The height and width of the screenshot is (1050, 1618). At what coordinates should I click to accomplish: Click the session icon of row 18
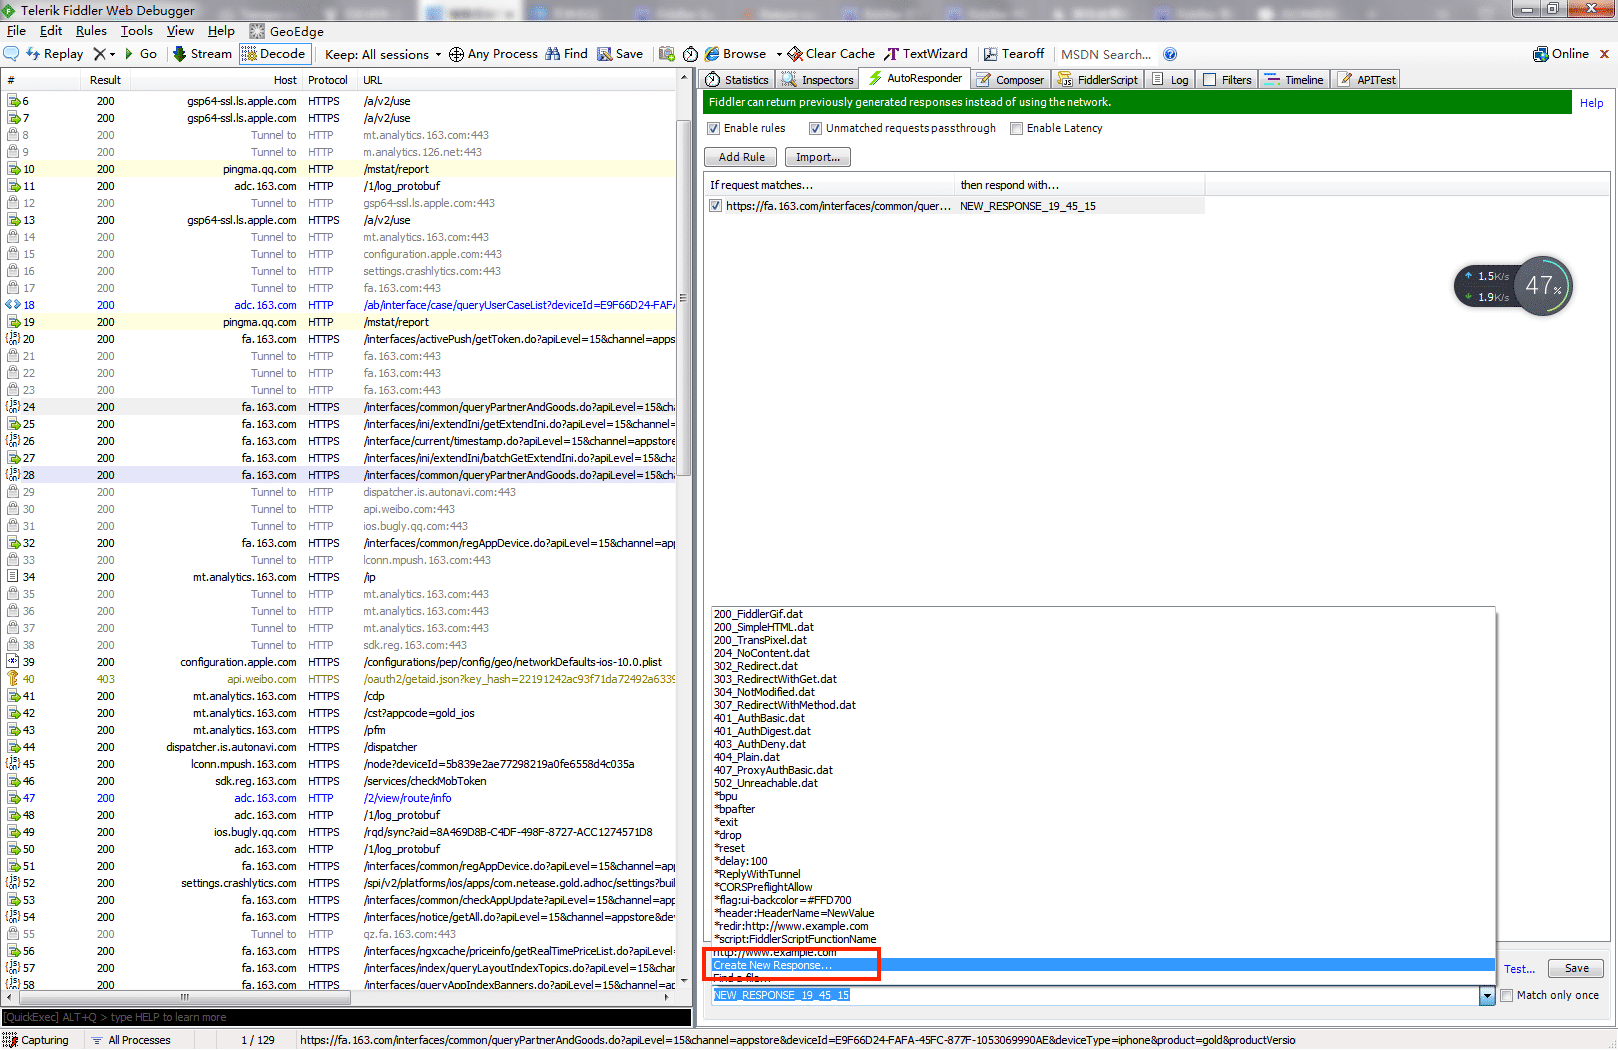[x=13, y=305]
